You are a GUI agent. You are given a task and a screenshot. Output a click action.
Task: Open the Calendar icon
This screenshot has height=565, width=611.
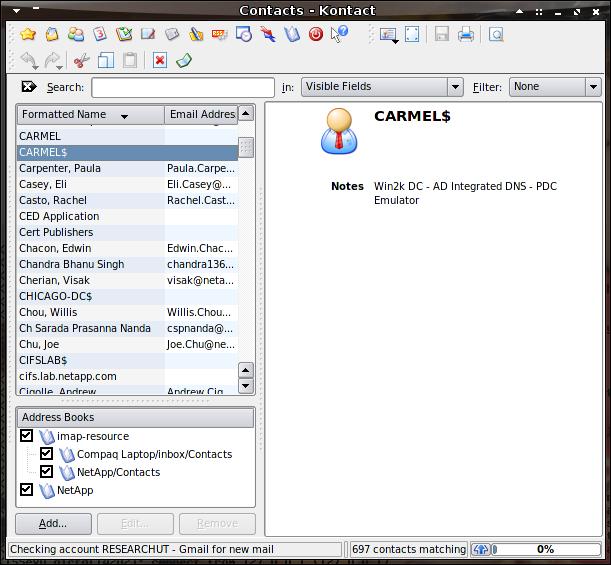[x=100, y=34]
